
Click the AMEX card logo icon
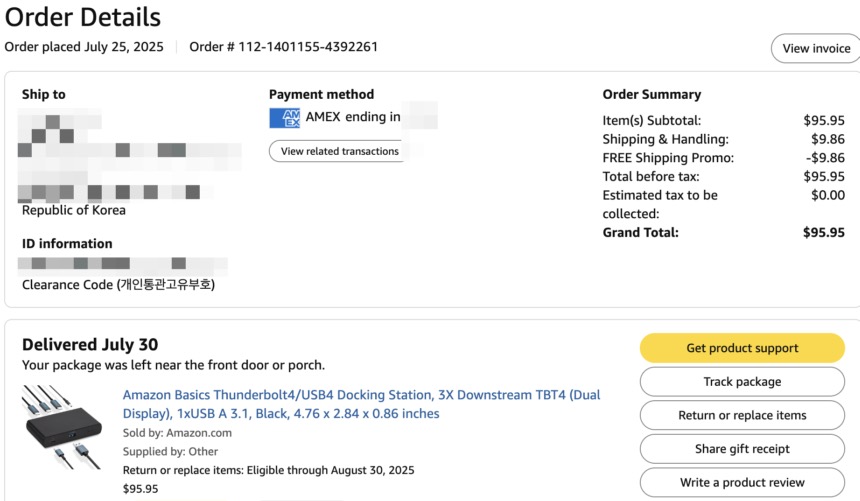pyautogui.click(x=284, y=118)
